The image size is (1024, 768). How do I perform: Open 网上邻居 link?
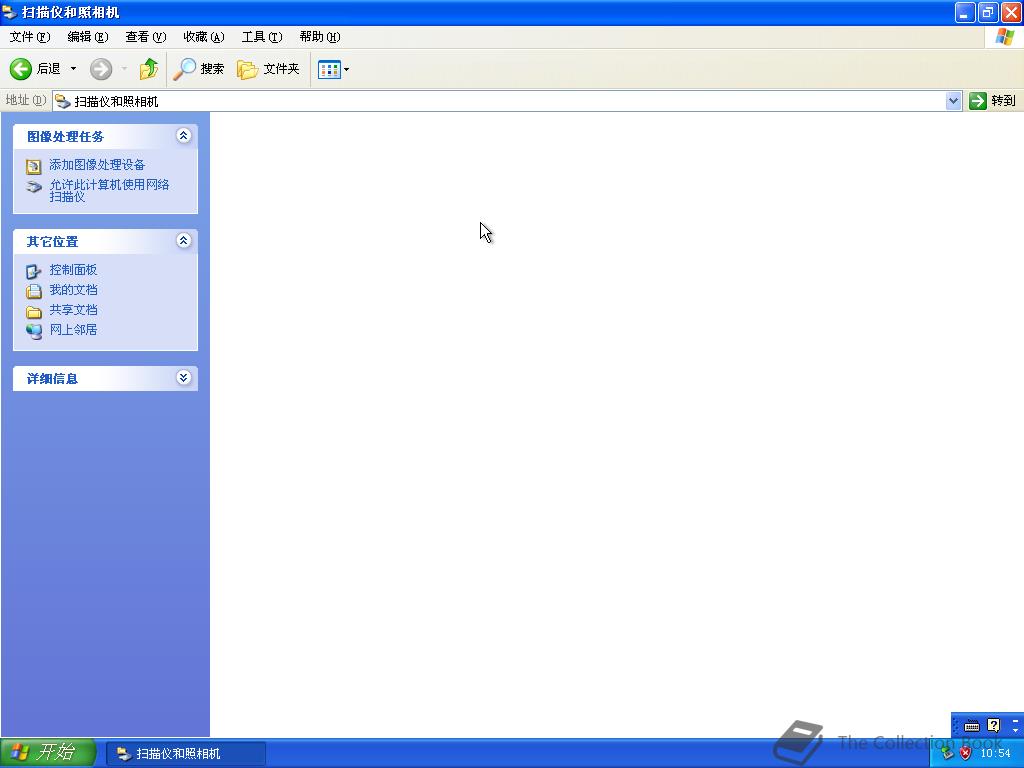[73, 330]
